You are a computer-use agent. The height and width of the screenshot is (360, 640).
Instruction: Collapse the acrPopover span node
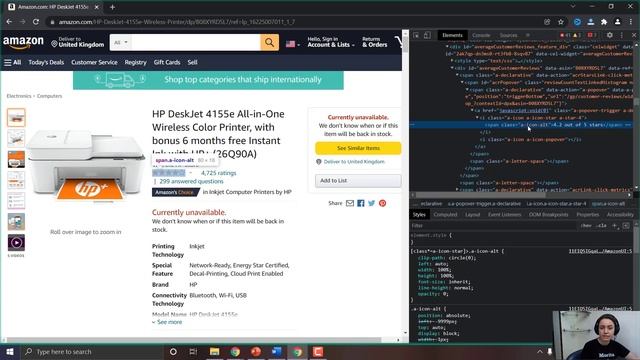point(462,82)
